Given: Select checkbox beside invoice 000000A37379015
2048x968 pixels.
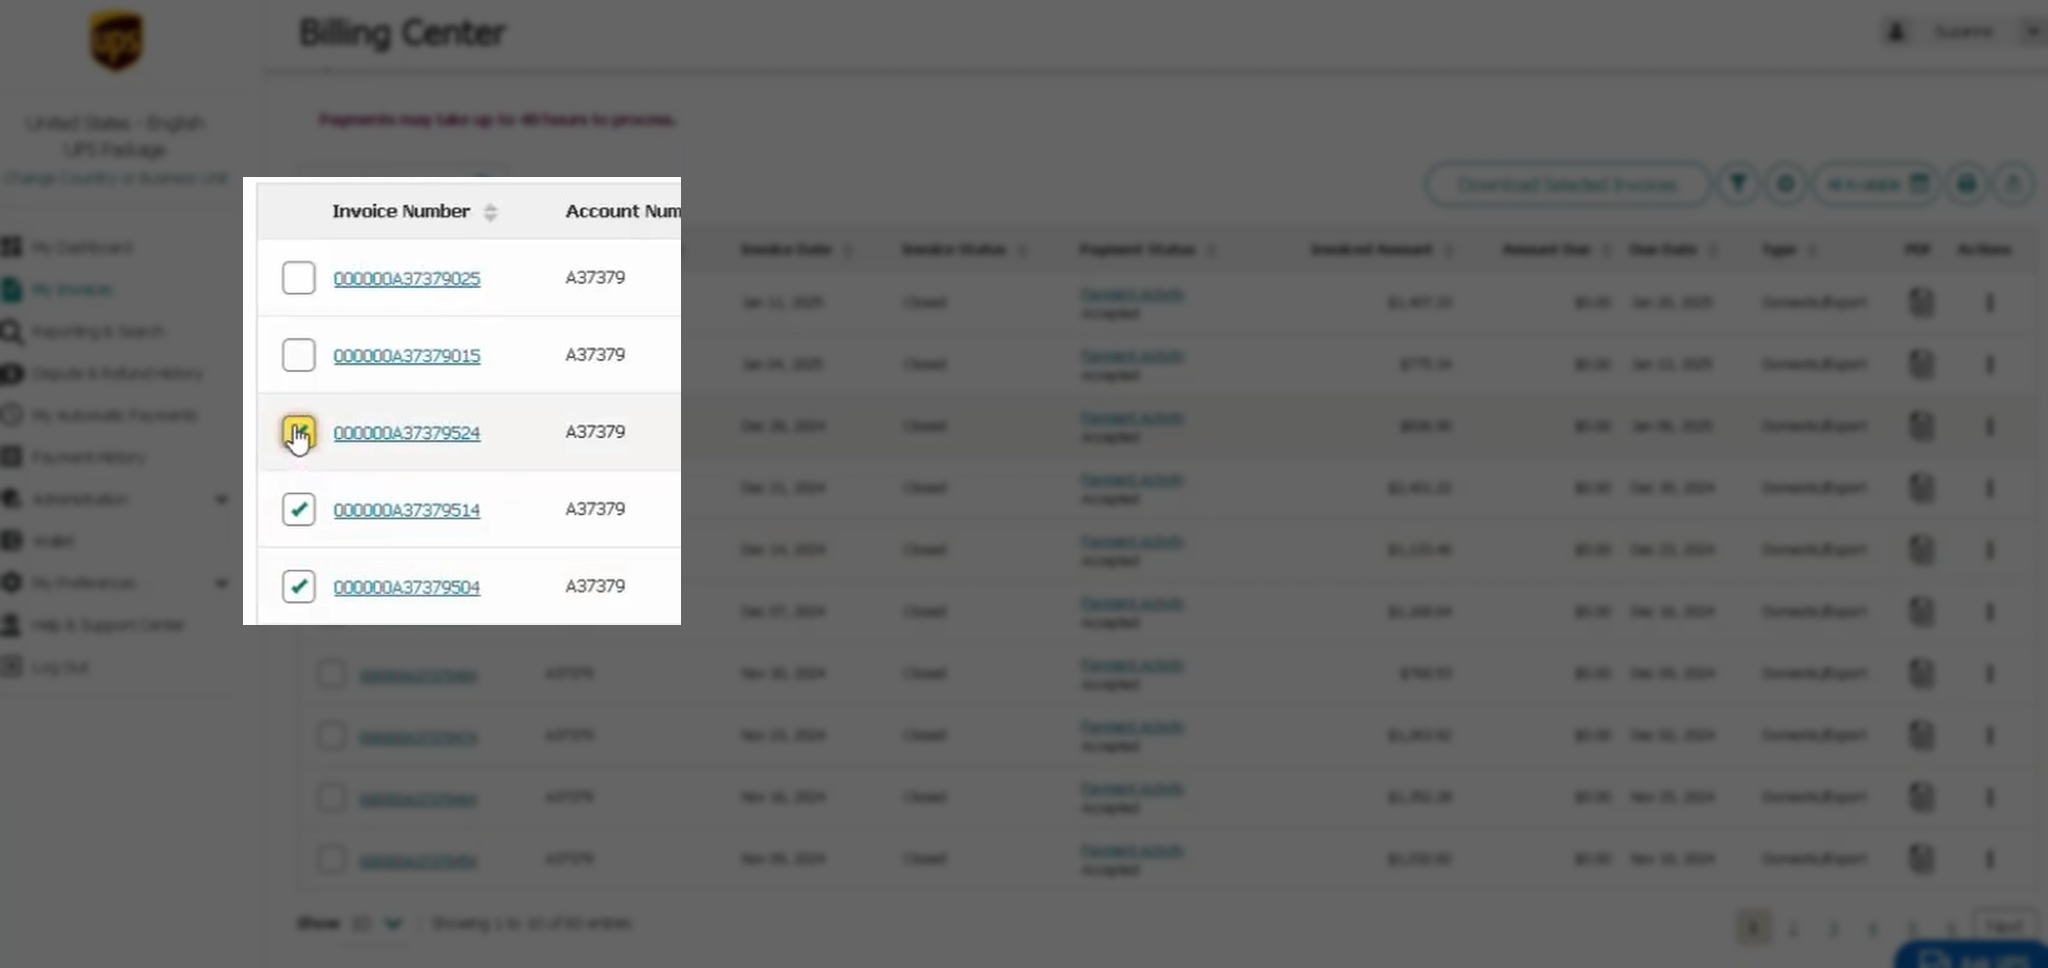Looking at the screenshot, I should point(298,355).
